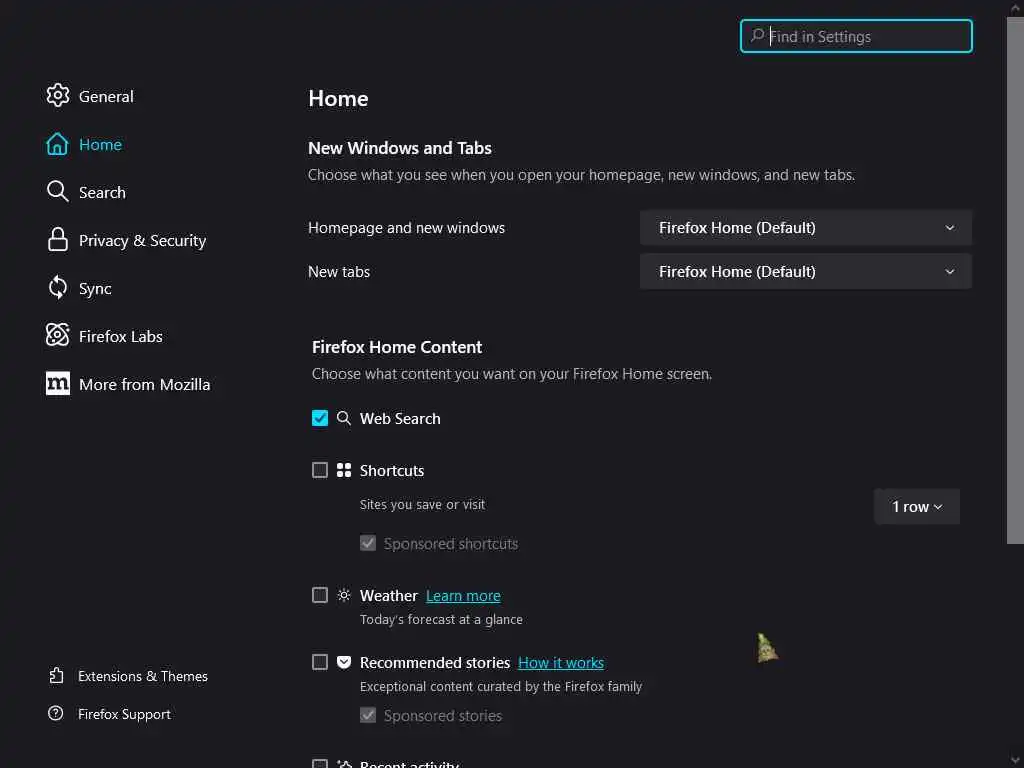
Task: Open the New tabs dropdown
Action: tap(805, 272)
